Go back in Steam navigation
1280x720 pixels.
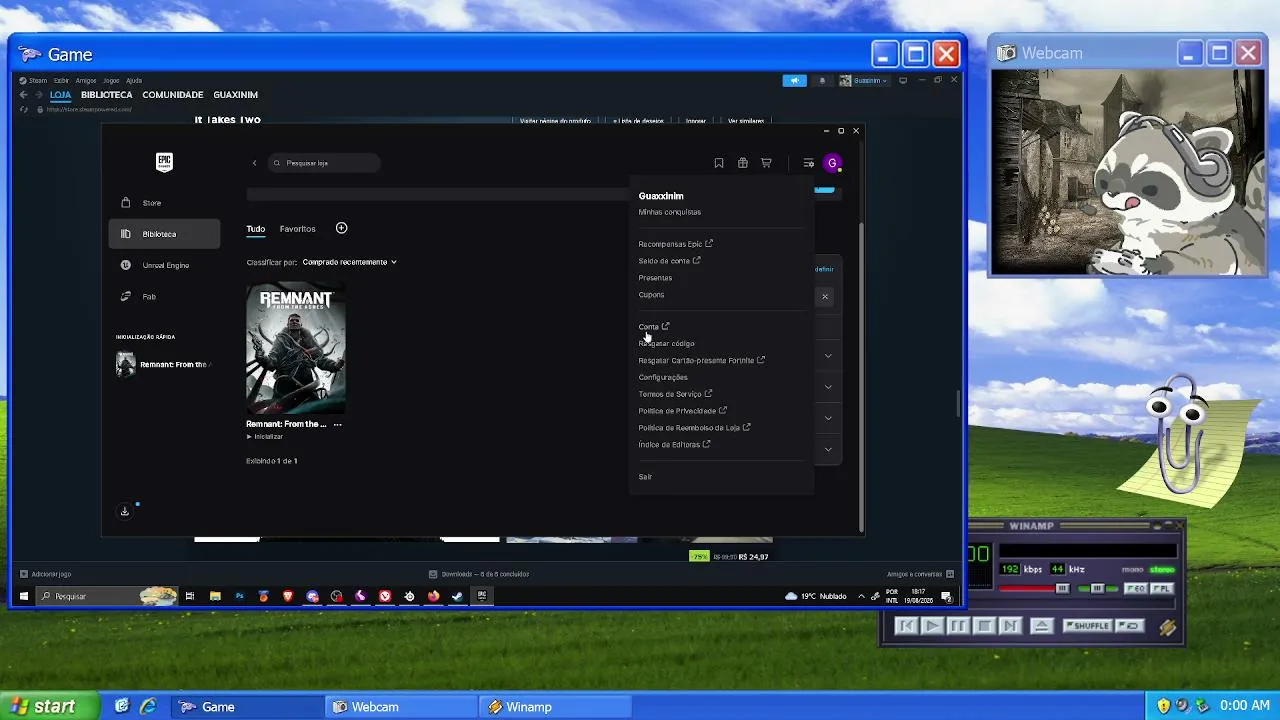(23, 95)
